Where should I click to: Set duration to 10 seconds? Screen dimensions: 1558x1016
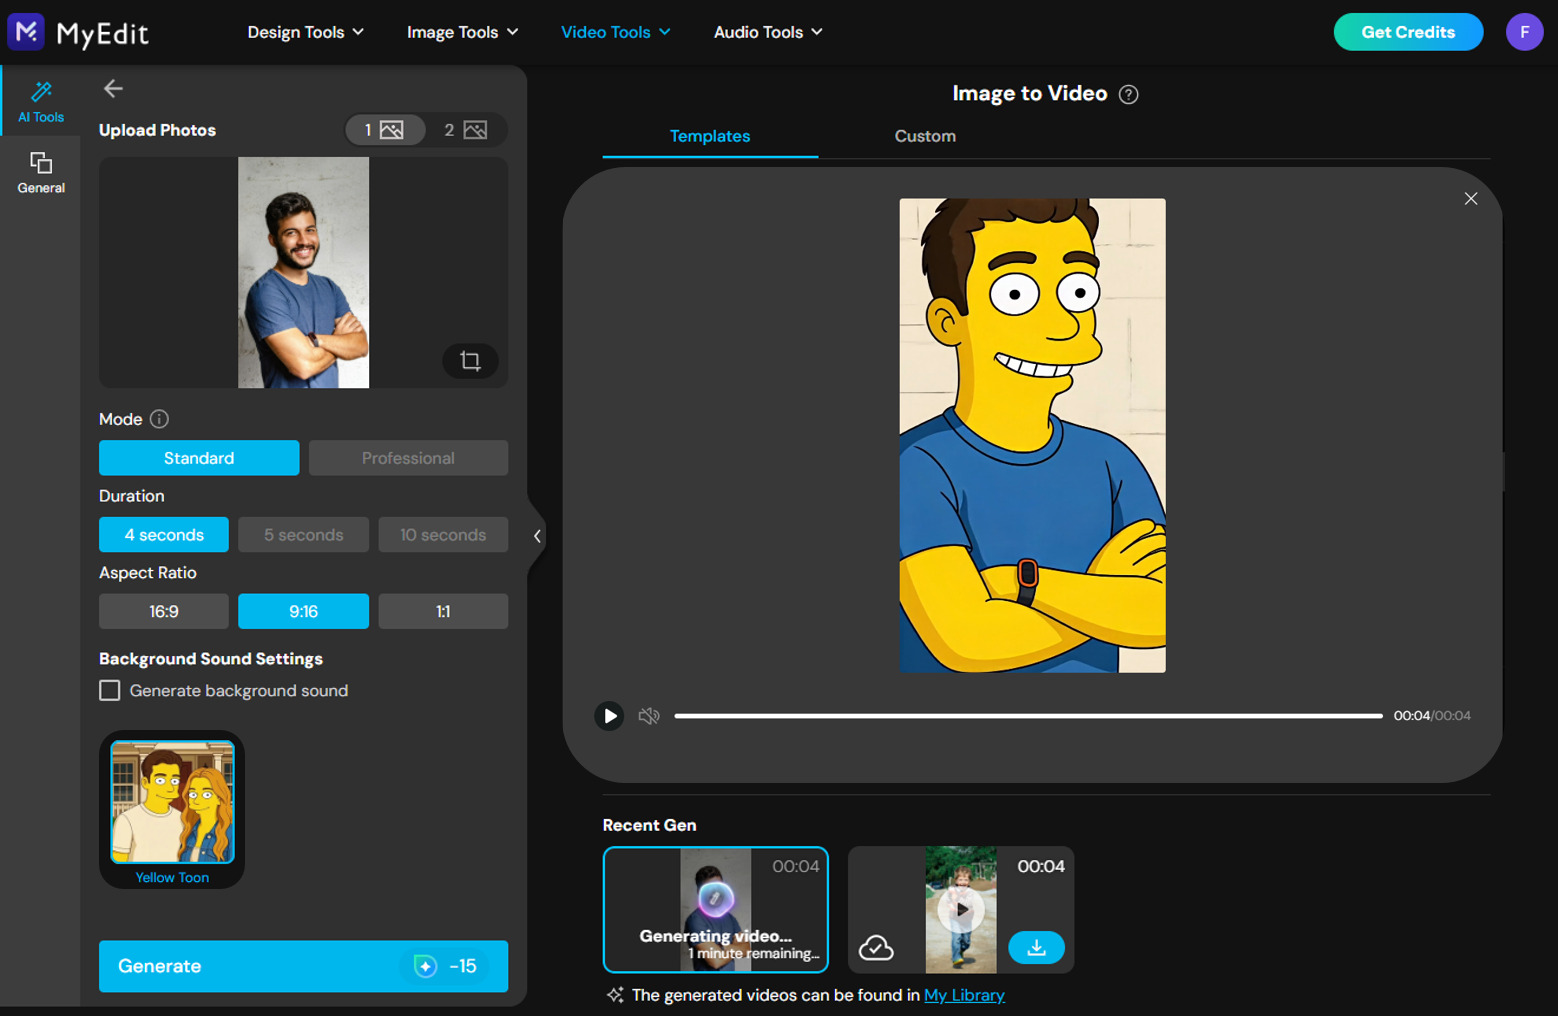pos(442,534)
